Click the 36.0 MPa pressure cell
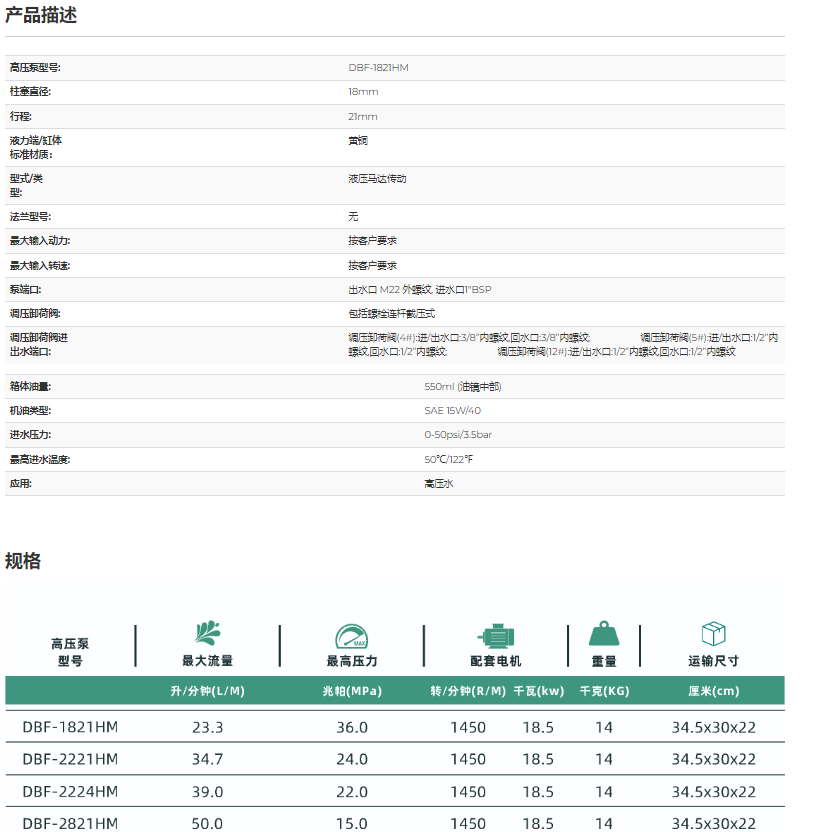The width and height of the screenshot is (828, 832). pos(351,728)
